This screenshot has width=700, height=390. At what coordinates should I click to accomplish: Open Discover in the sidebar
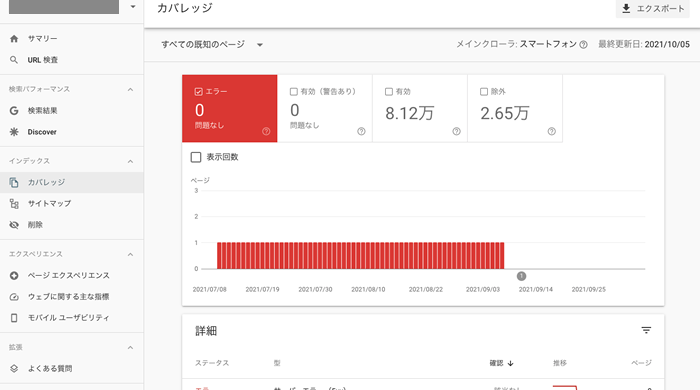pyautogui.click(x=71, y=132)
